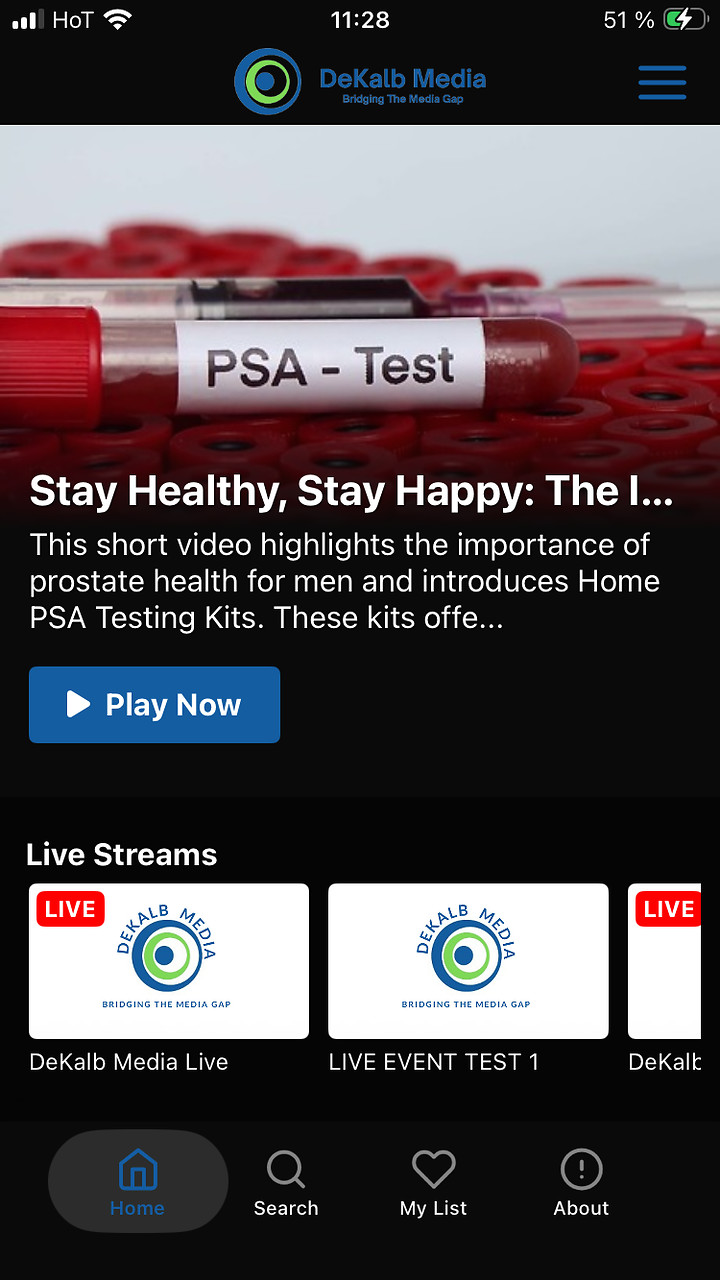
Task: Tap the Live Streams section heading
Action: pos(122,854)
